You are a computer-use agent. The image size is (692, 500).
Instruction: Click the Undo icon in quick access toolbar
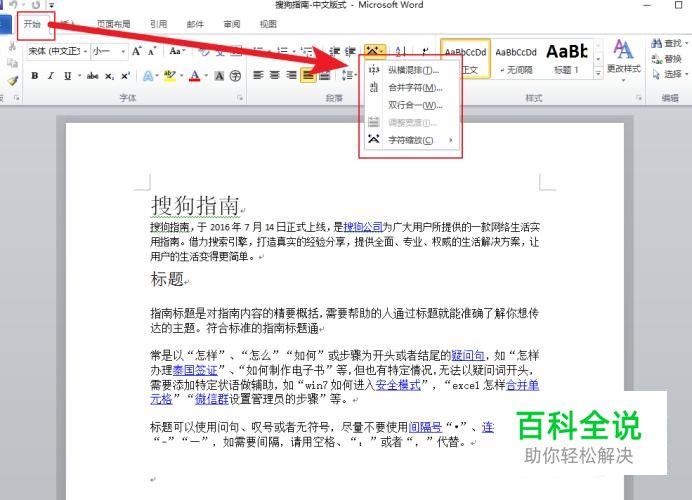(x=14, y=5)
